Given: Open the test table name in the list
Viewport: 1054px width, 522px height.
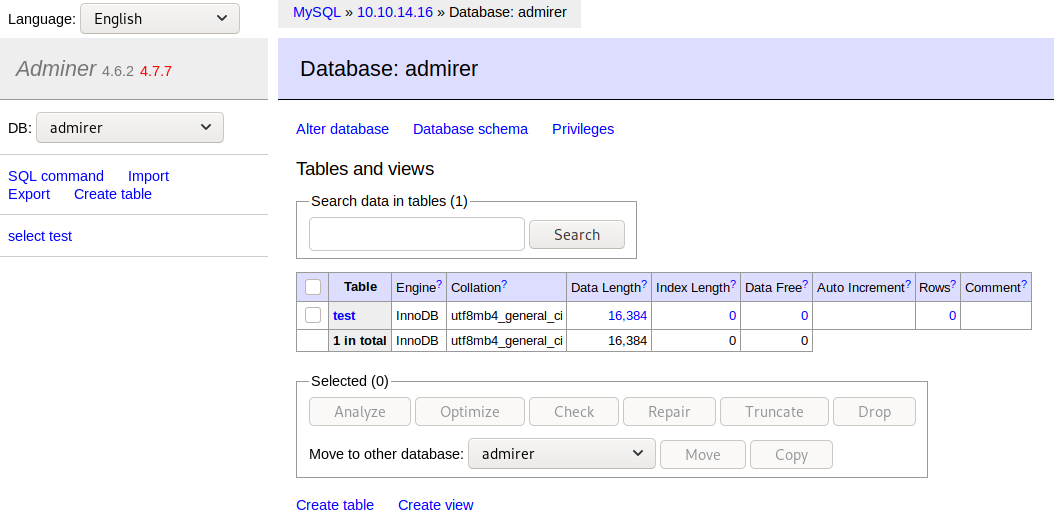Looking at the screenshot, I should 344,316.
